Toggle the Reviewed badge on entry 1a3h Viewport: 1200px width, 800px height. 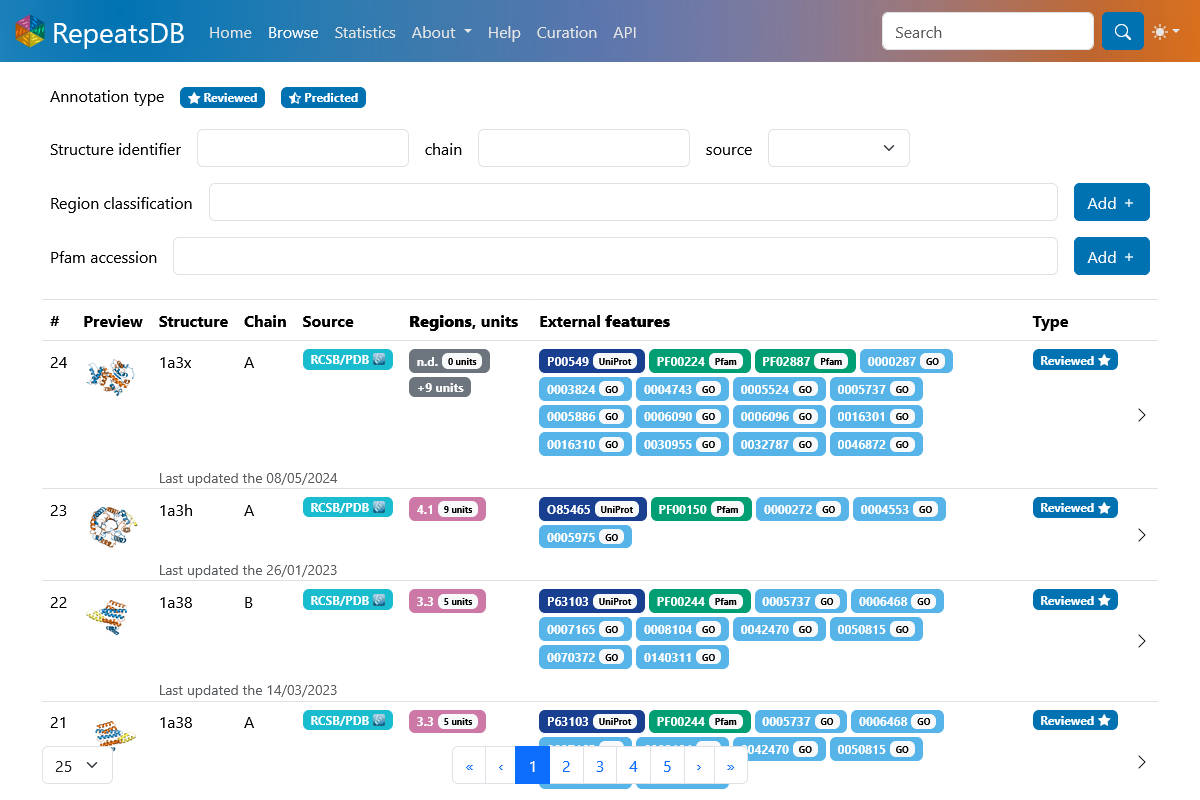click(1075, 507)
